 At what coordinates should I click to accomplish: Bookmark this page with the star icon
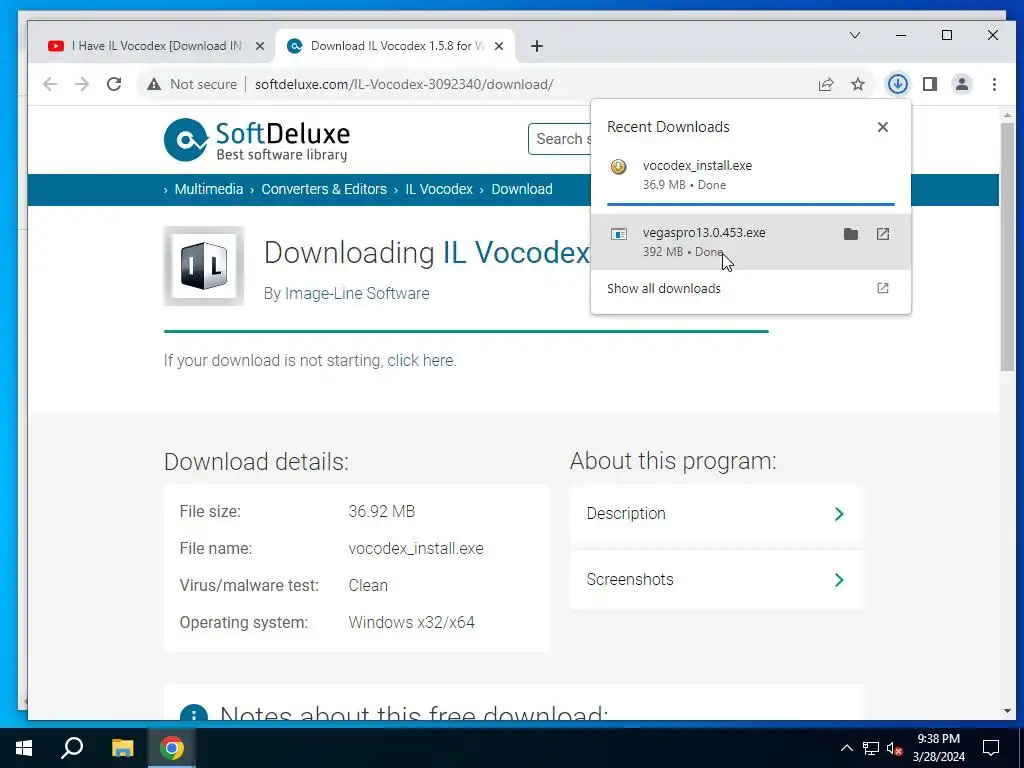point(857,84)
